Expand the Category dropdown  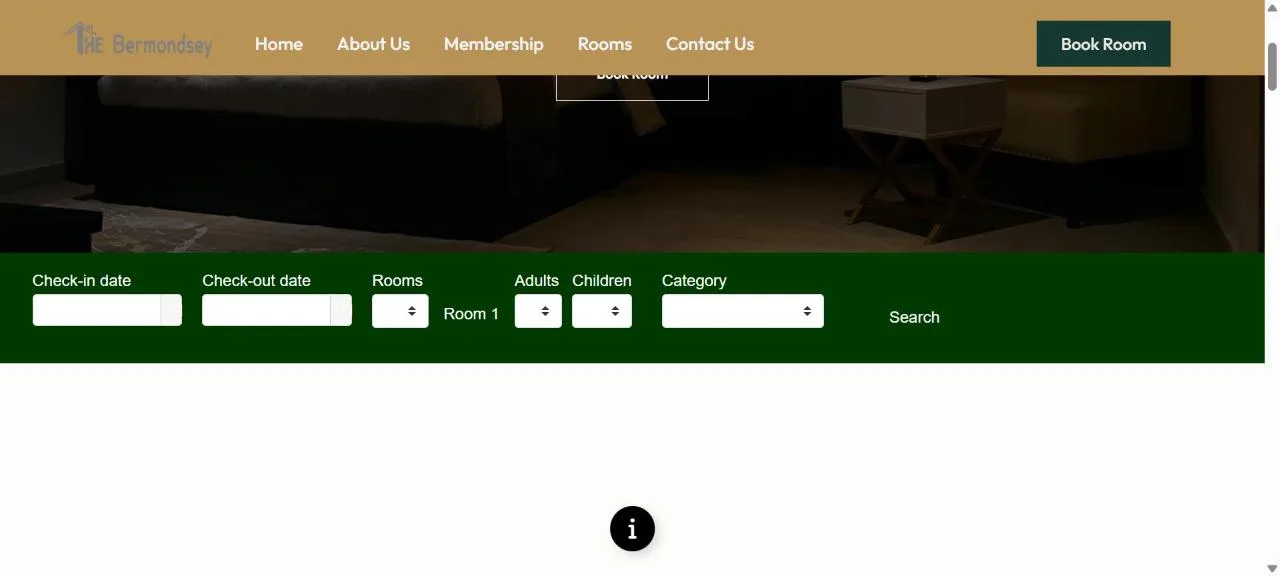pos(743,311)
